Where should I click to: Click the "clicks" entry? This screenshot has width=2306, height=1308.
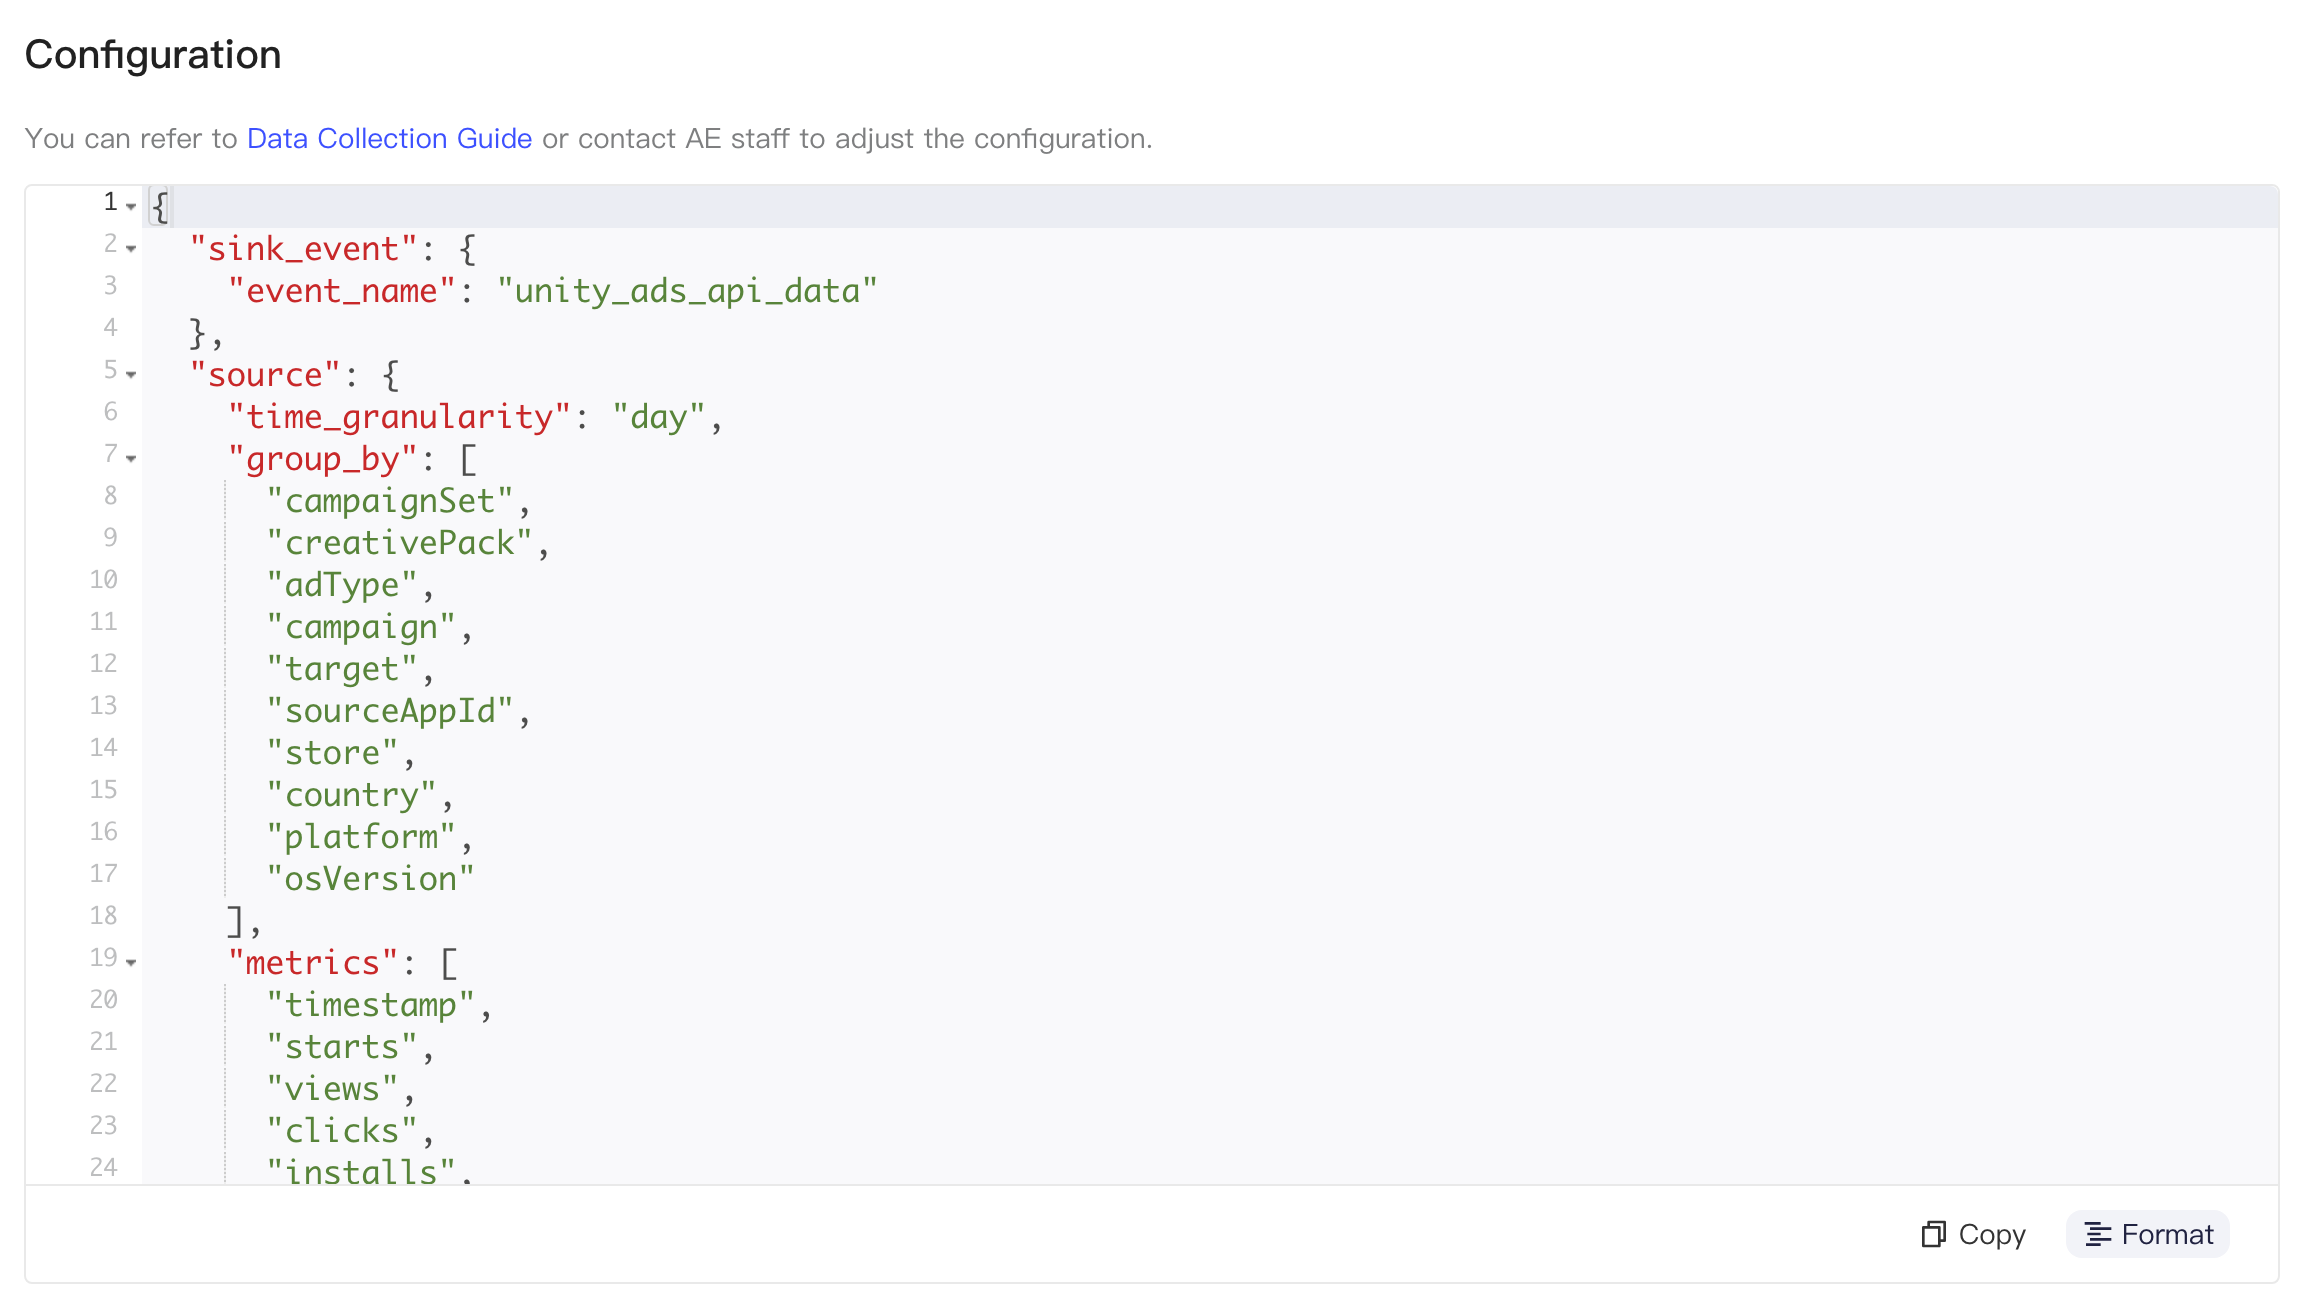tap(342, 1131)
